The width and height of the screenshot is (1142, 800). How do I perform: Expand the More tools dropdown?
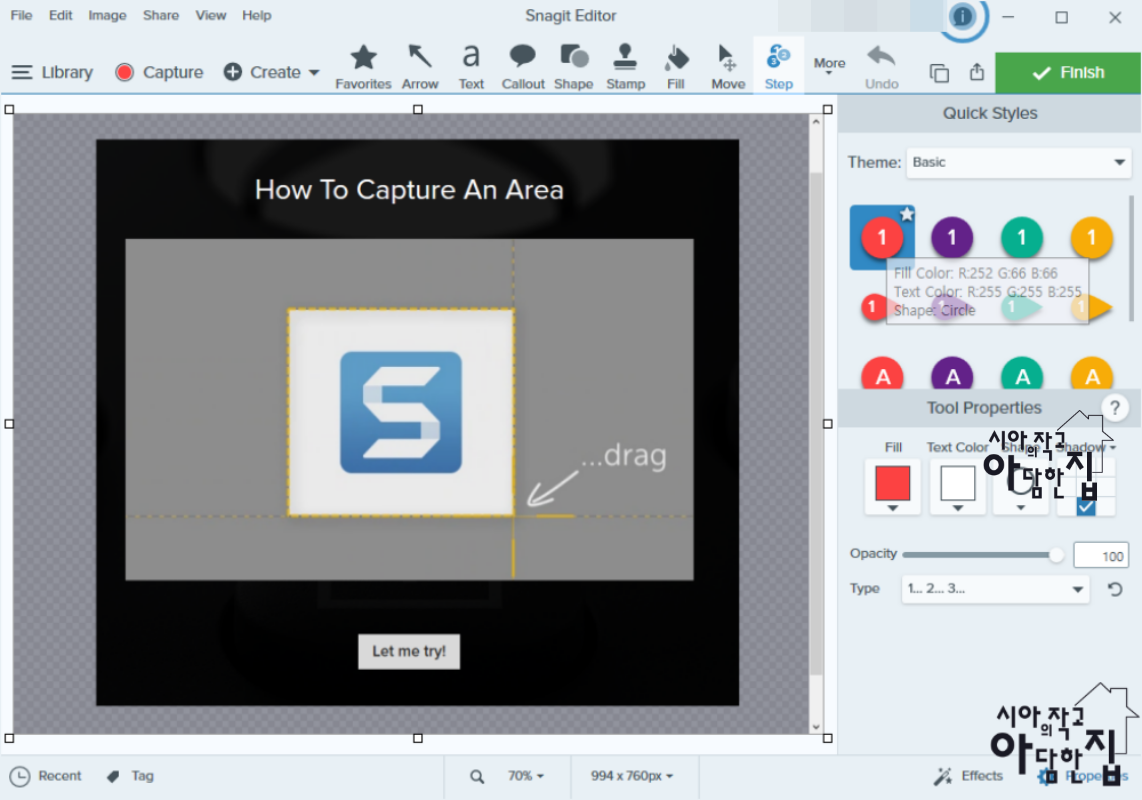coord(829,66)
